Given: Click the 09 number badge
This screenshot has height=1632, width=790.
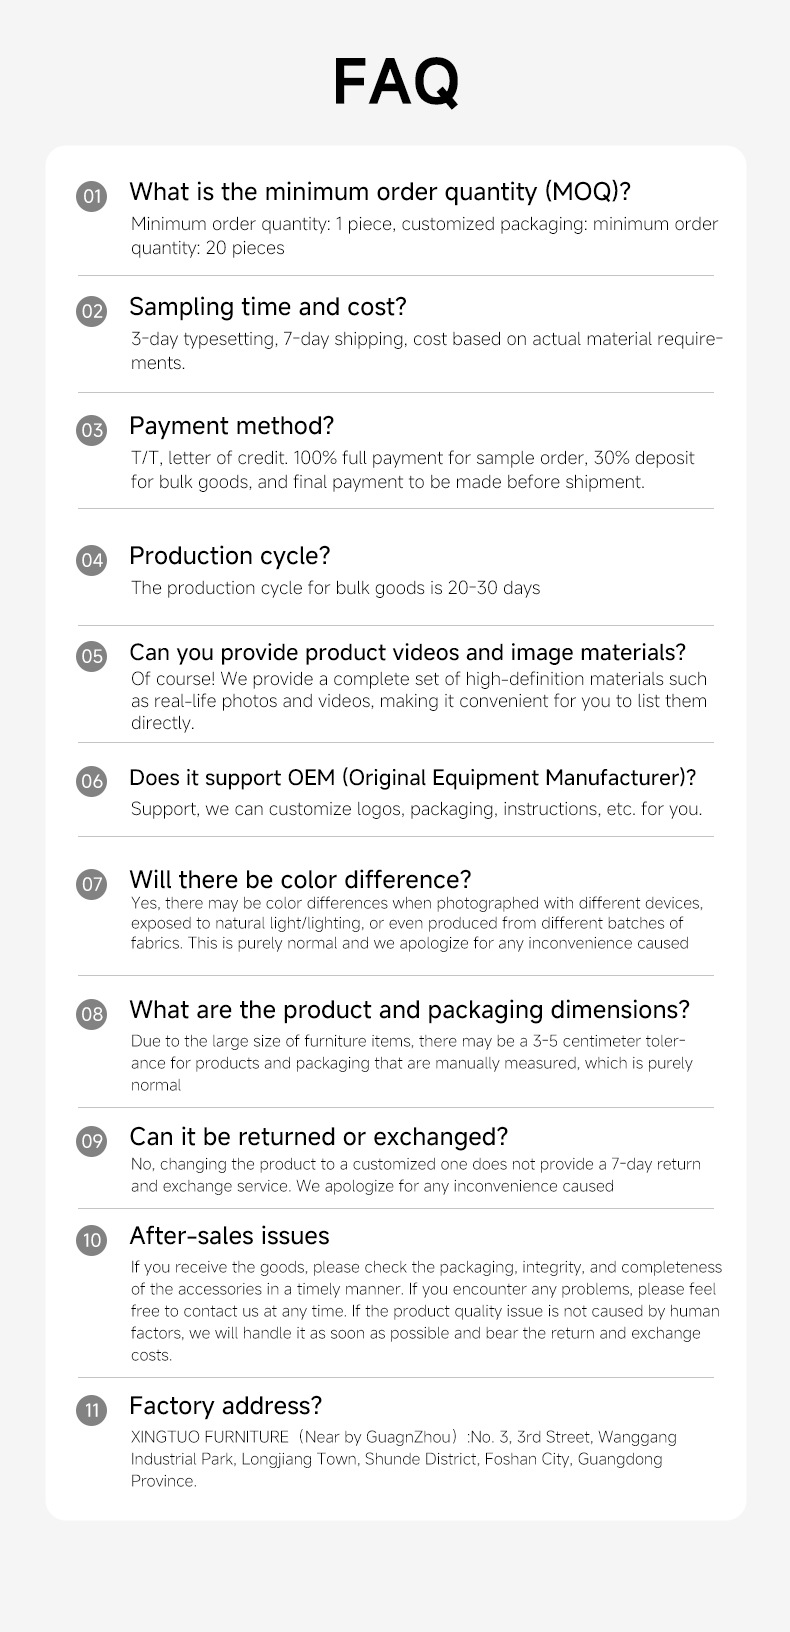Looking at the screenshot, I should pos(92,1141).
